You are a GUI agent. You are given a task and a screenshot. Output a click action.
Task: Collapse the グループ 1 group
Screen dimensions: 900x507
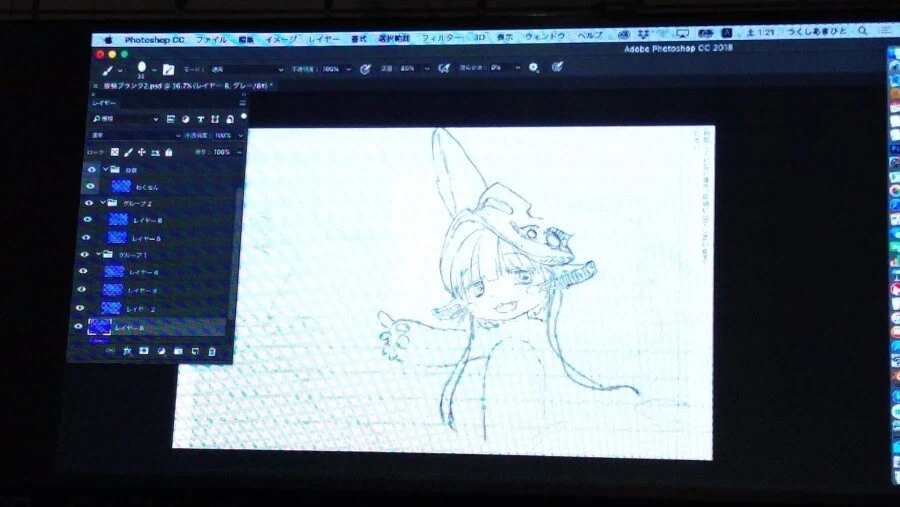pyautogui.click(x=97, y=254)
